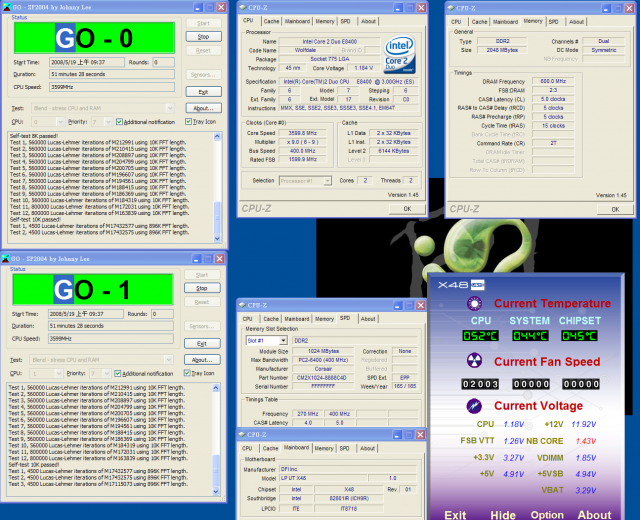Click the GO-0 SP2004 window title icon
Viewport: 640px width, 520px height.
click(x=6, y=7)
